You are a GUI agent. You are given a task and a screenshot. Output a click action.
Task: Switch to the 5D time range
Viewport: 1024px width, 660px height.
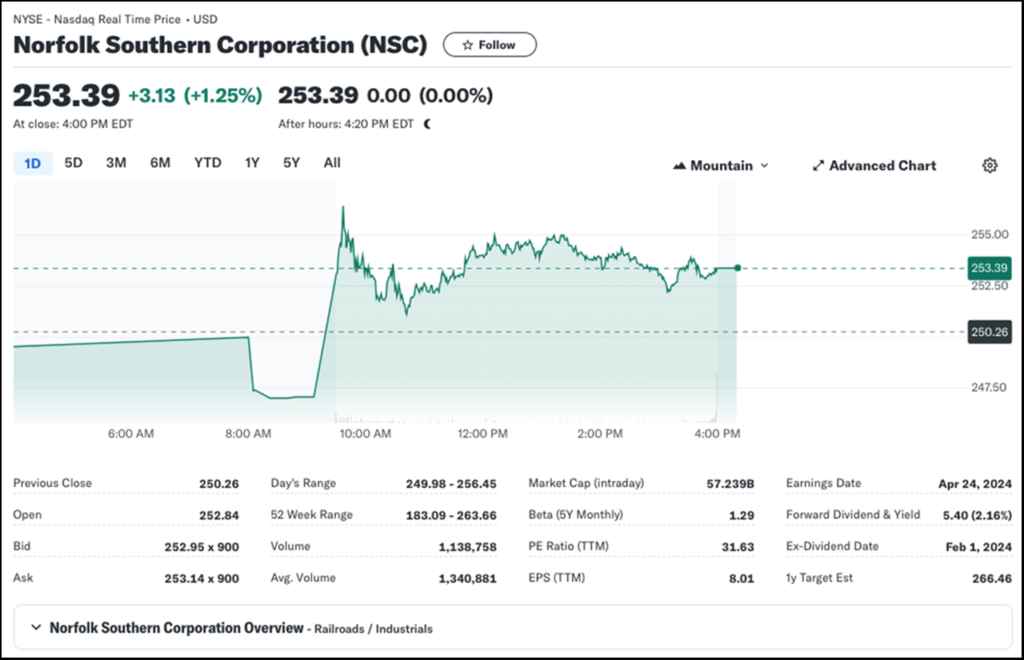click(73, 163)
